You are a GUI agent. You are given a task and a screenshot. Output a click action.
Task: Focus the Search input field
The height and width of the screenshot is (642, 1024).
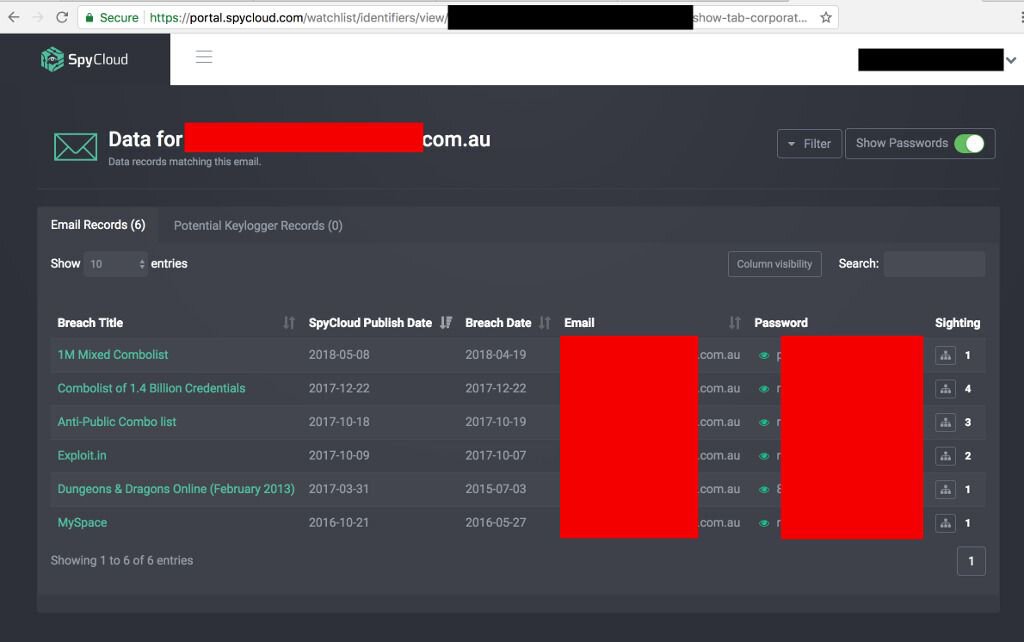[935, 264]
